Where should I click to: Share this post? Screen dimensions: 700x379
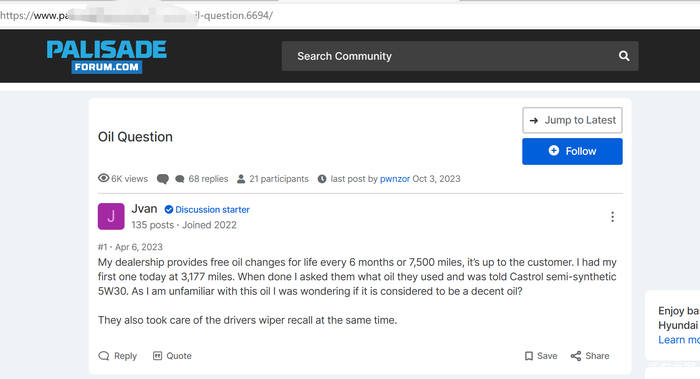pyautogui.click(x=590, y=356)
